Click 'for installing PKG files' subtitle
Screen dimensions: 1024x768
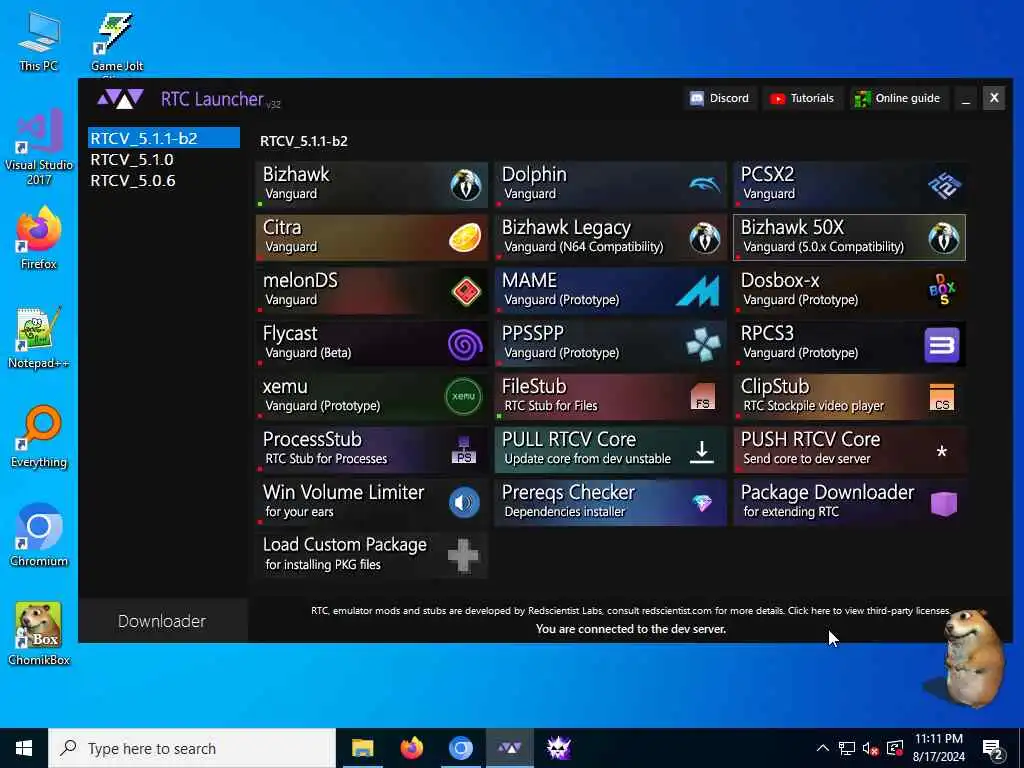[x=323, y=565]
